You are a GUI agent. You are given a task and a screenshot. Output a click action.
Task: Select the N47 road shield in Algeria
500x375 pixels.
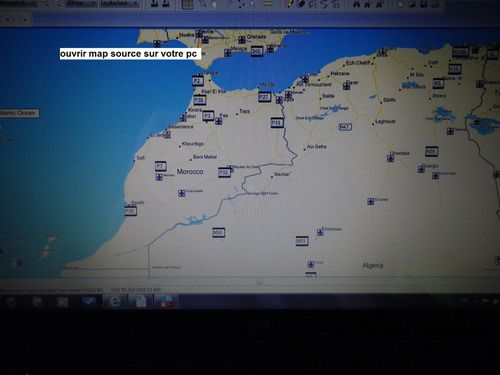345,127
